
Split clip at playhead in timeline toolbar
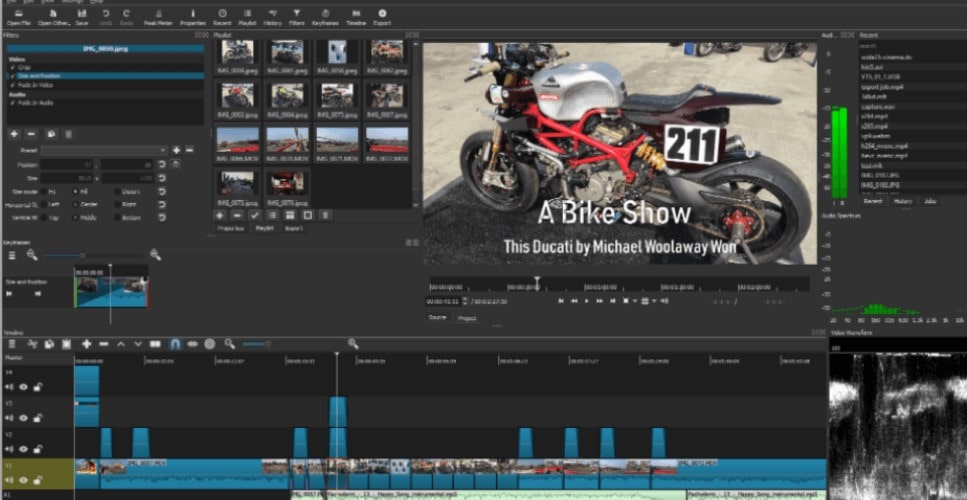155,344
